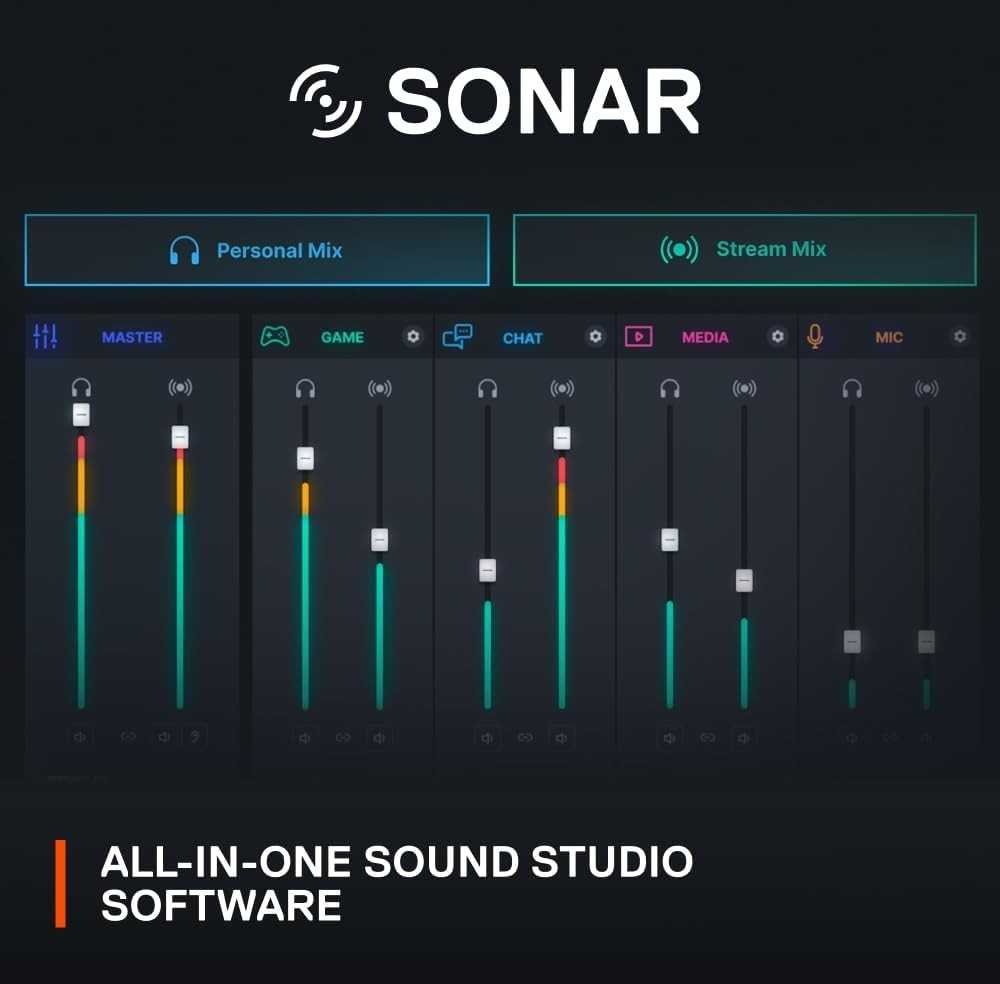Click the Chat stream mix fader handle
The width and height of the screenshot is (1000, 984).
[562, 437]
